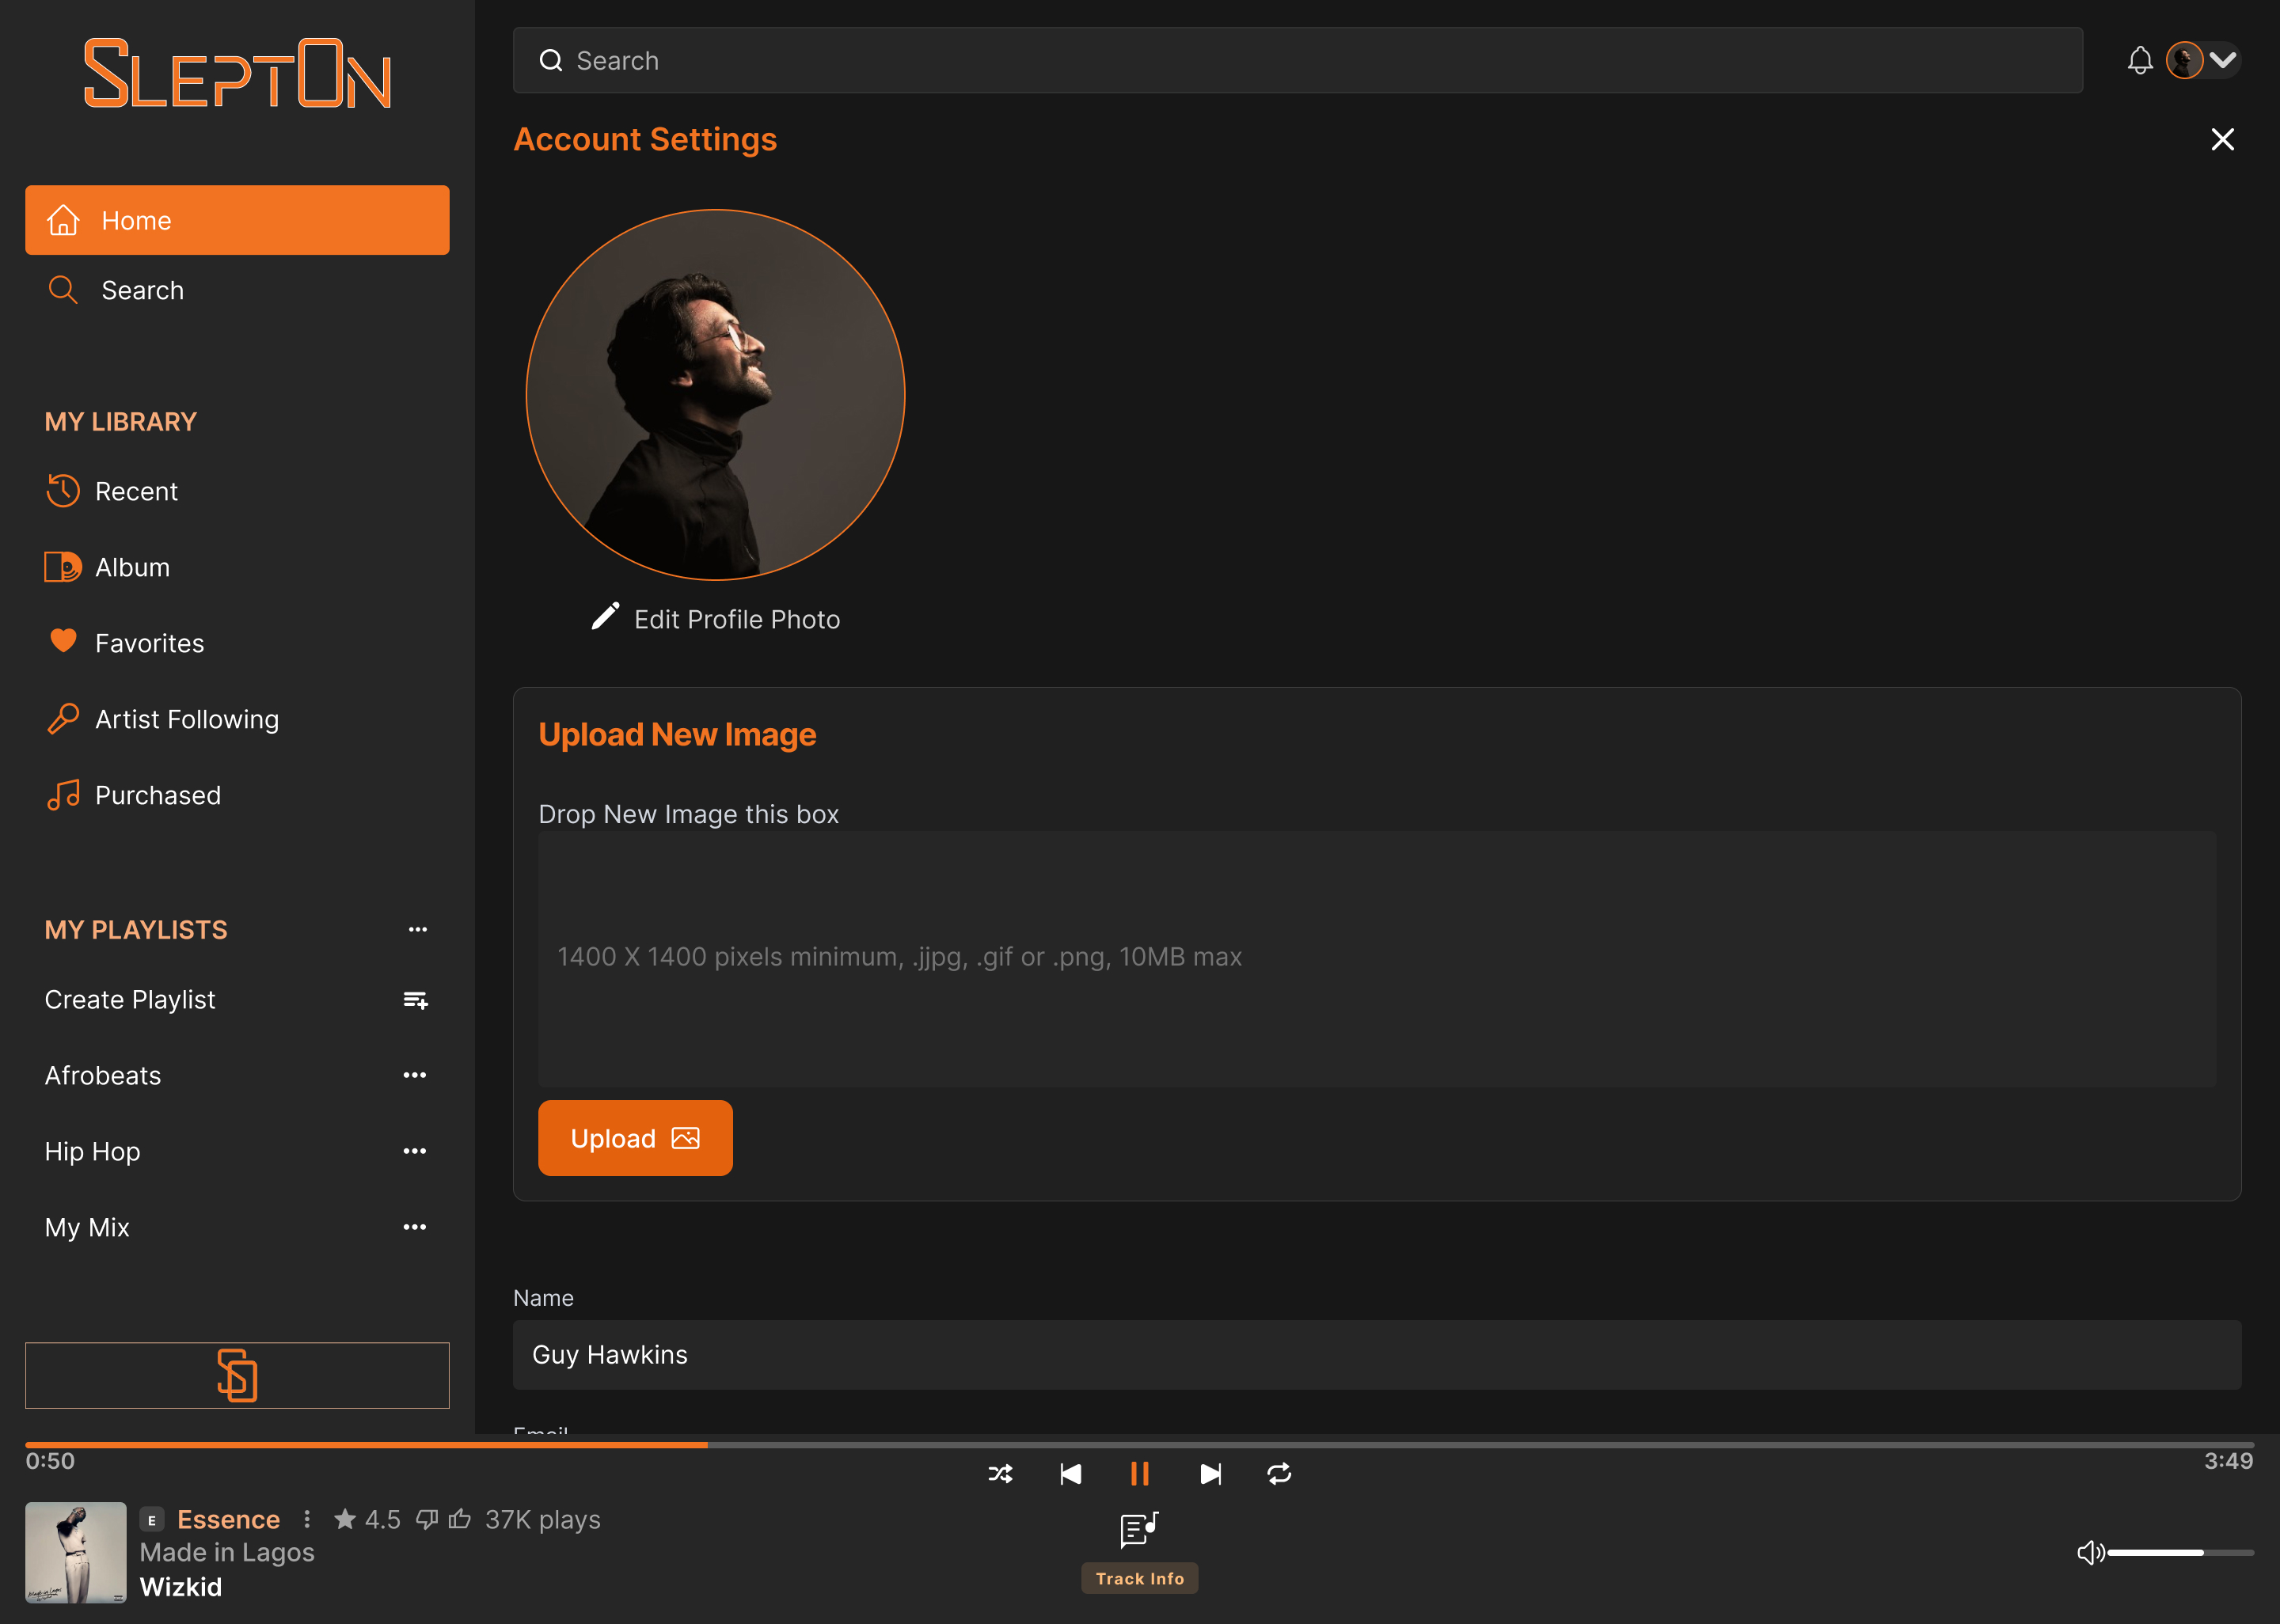This screenshot has height=1624, width=2280.
Task: Click the Create Playlist add icon
Action: [x=415, y=1000]
